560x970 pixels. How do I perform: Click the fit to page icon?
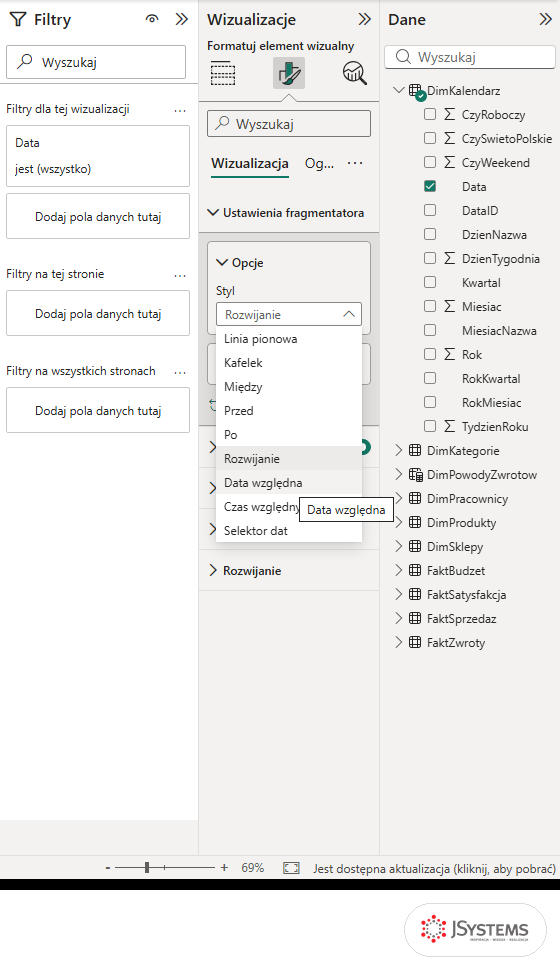click(291, 868)
